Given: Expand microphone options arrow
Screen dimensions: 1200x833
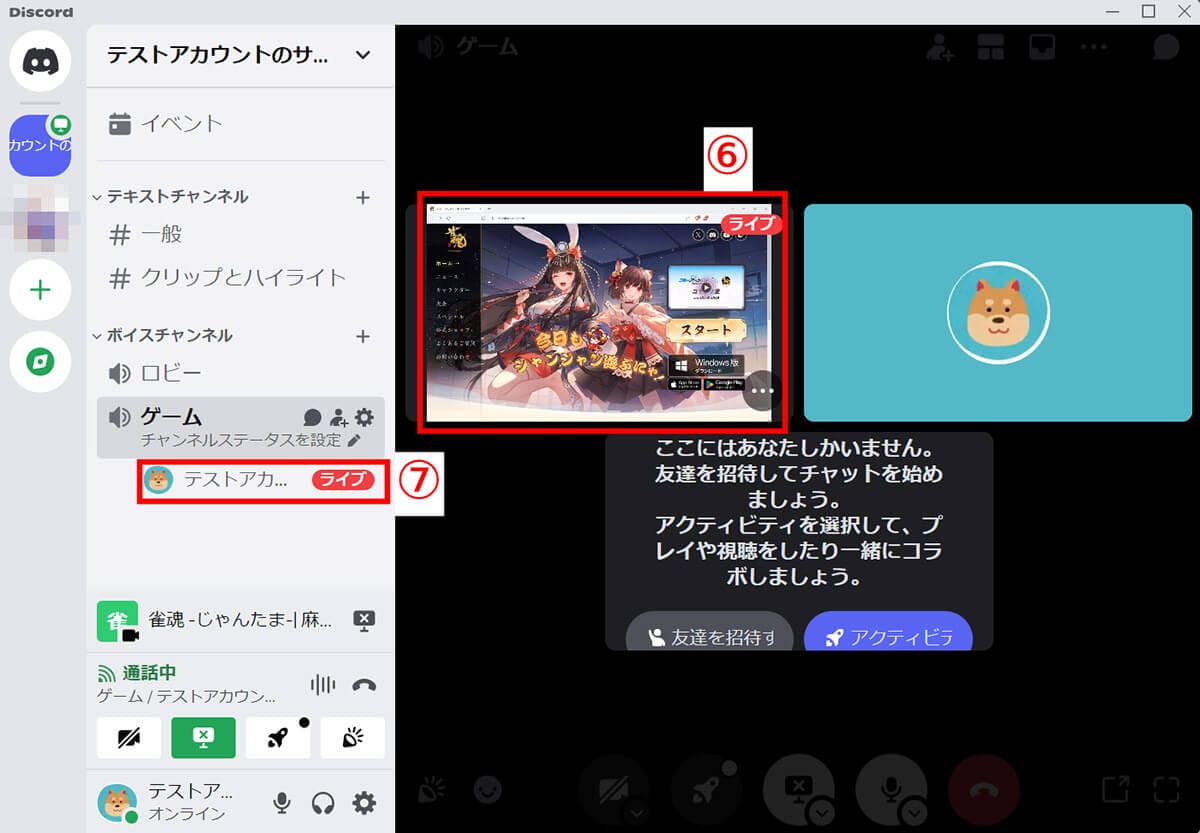Looking at the screenshot, I should [914, 811].
